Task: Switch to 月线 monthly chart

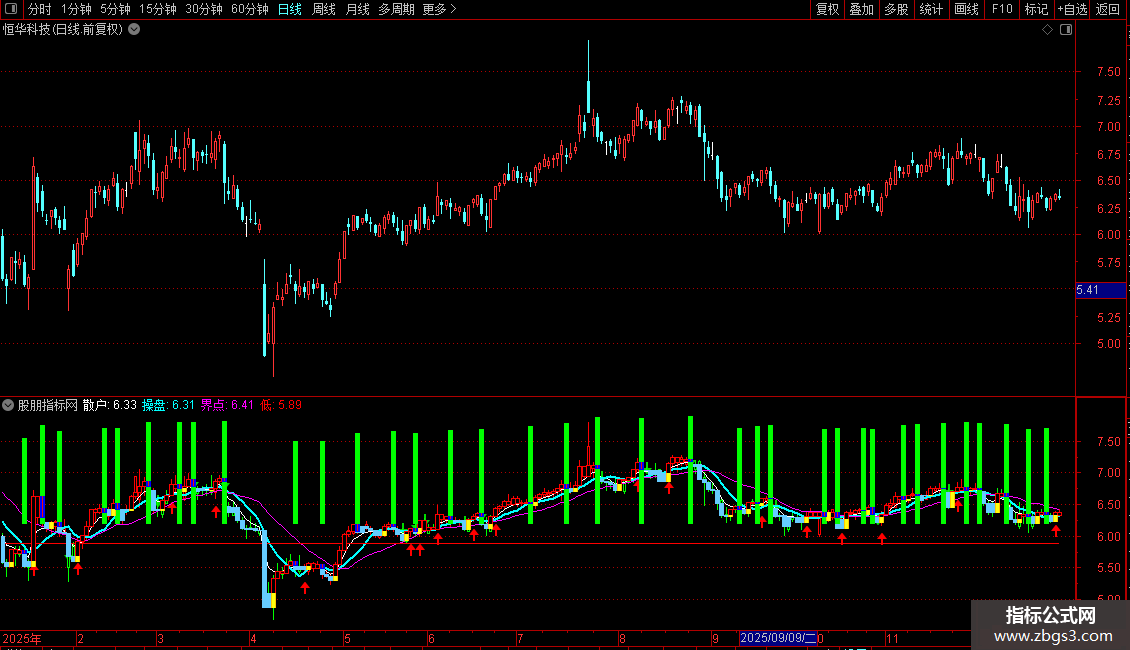Action: pos(357,9)
